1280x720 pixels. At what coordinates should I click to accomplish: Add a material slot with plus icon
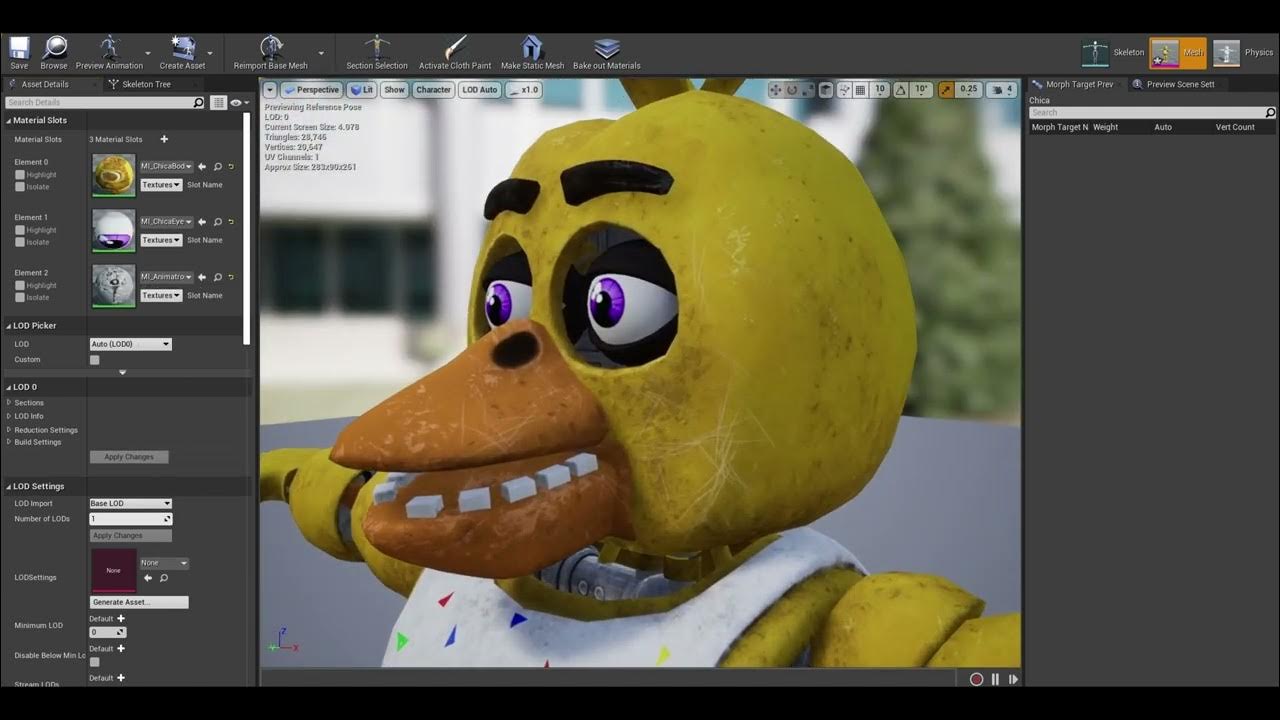pos(164,139)
